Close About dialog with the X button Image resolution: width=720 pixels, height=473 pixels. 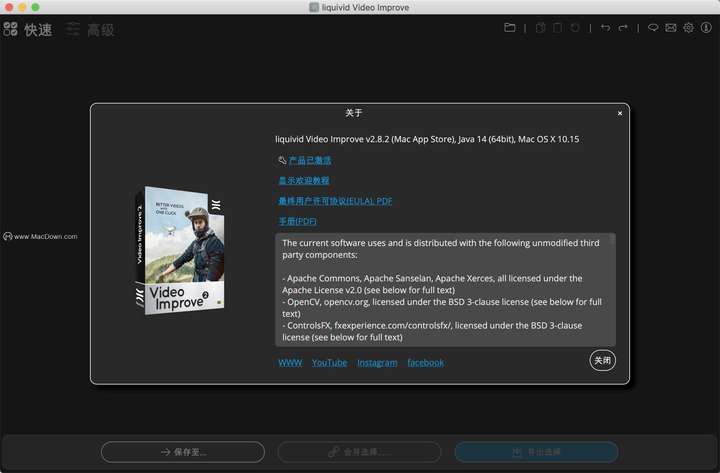click(620, 113)
